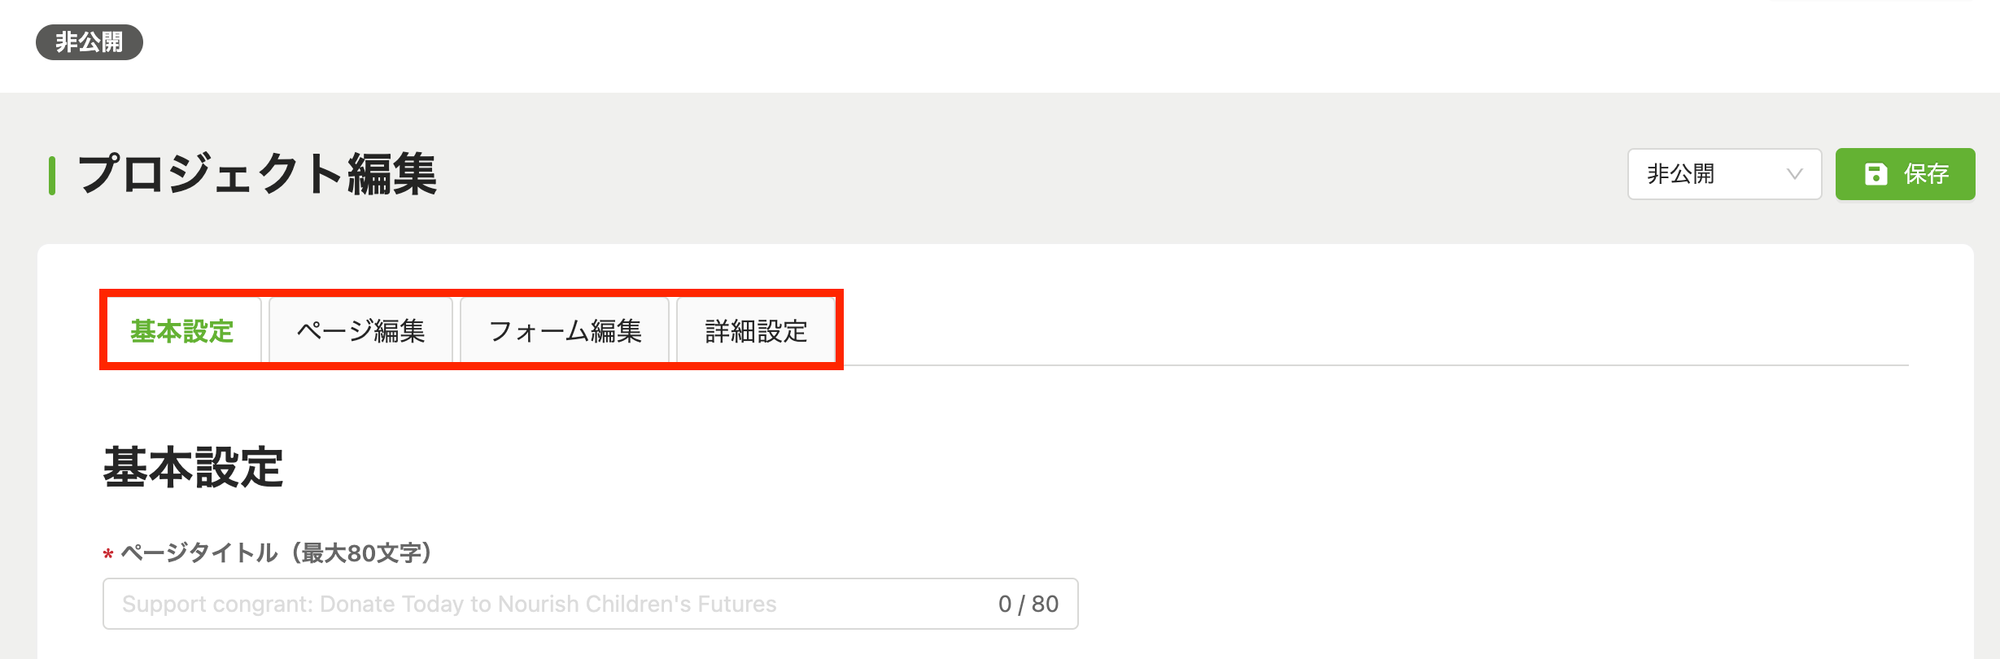
Task: Switch to the ページ編集 tab
Action: (x=361, y=330)
